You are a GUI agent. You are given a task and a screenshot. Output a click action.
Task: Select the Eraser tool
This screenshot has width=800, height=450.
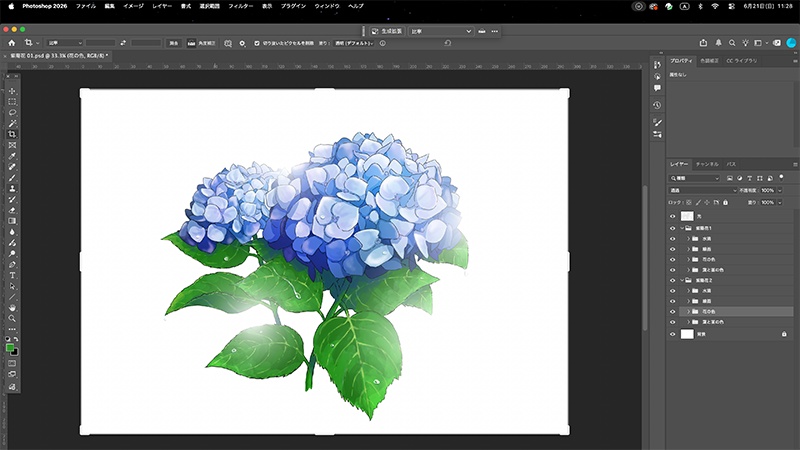(x=12, y=210)
